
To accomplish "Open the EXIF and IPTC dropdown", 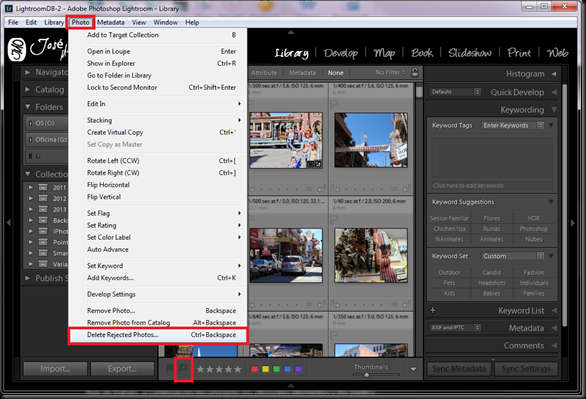I will tap(455, 328).
